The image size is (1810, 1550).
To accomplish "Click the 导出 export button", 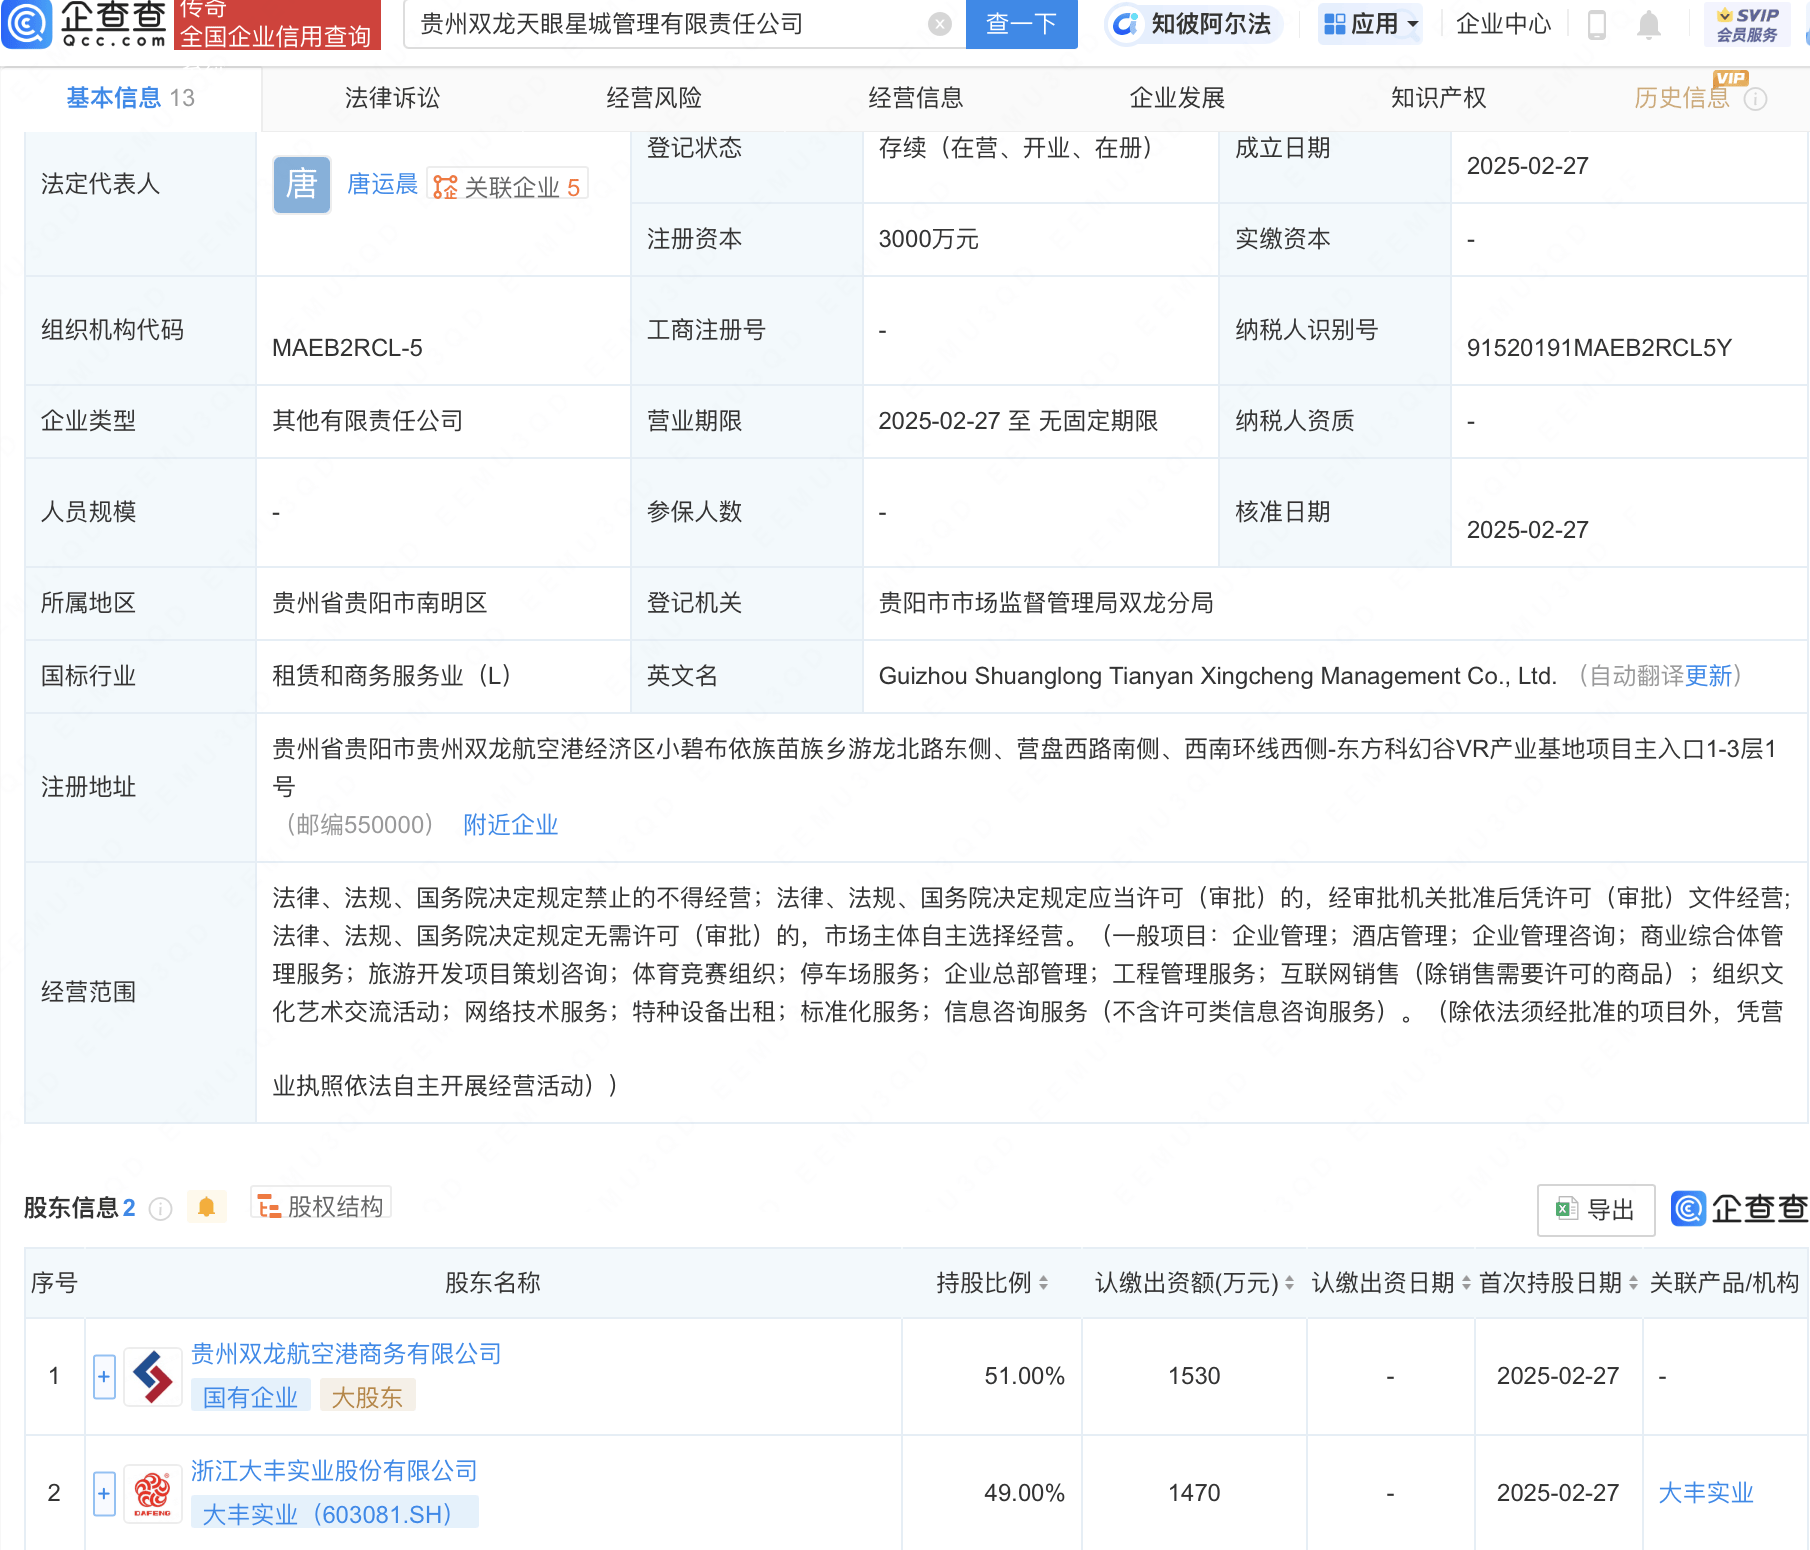I will point(1596,1210).
